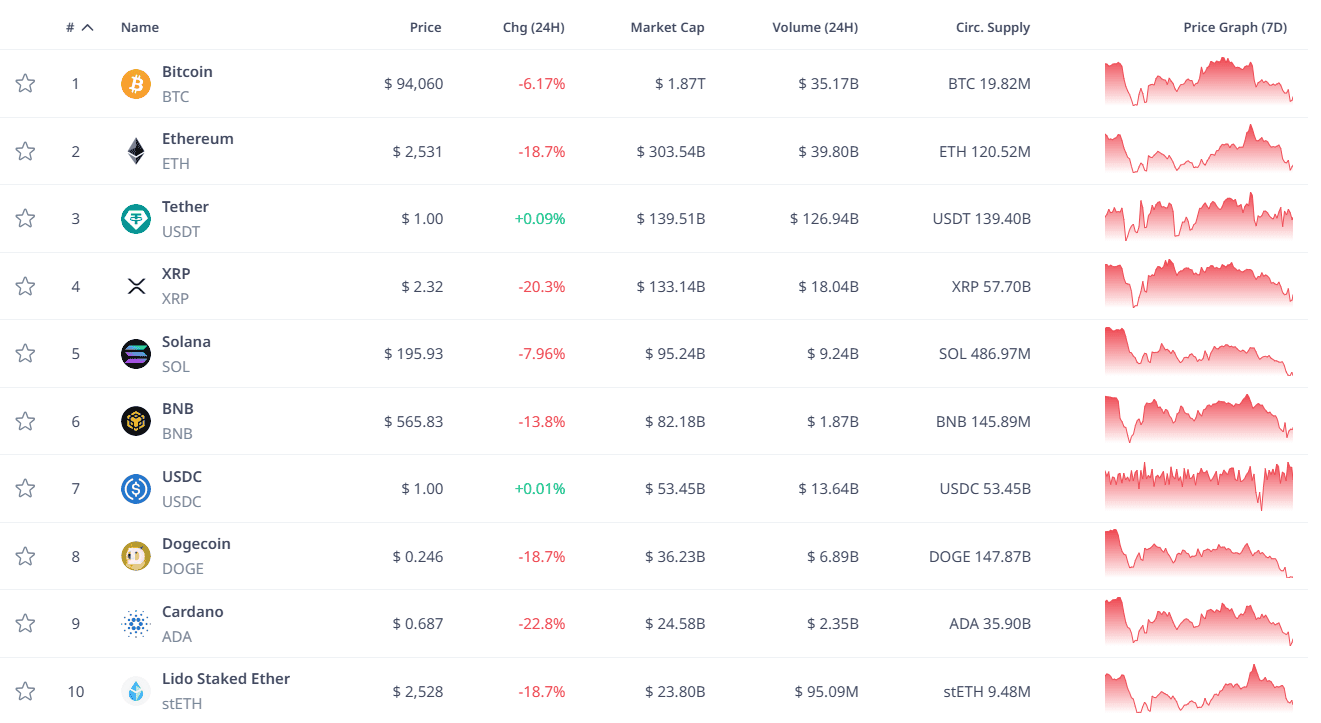
Task: Click the Tether logo icon
Action: click(x=135, y=219)
